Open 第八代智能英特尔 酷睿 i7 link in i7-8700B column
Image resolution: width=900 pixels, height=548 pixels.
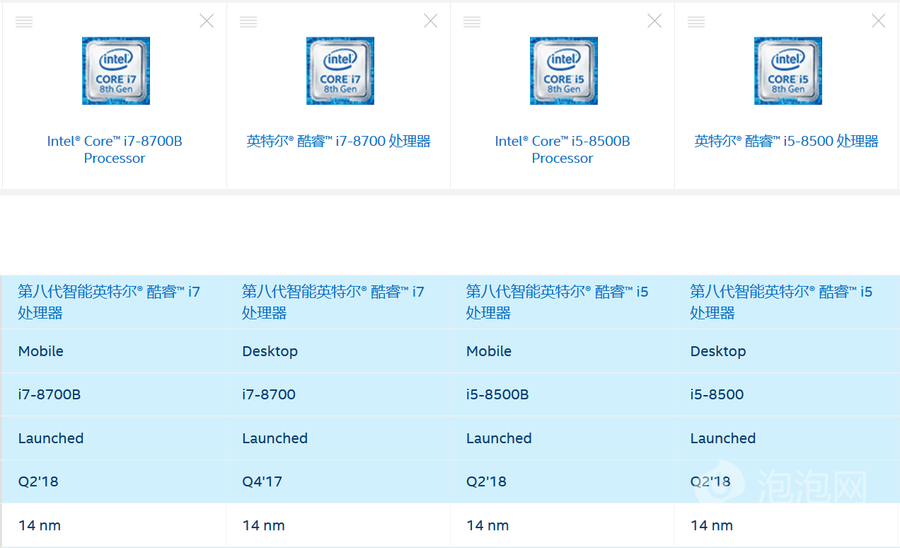[109, 302]
